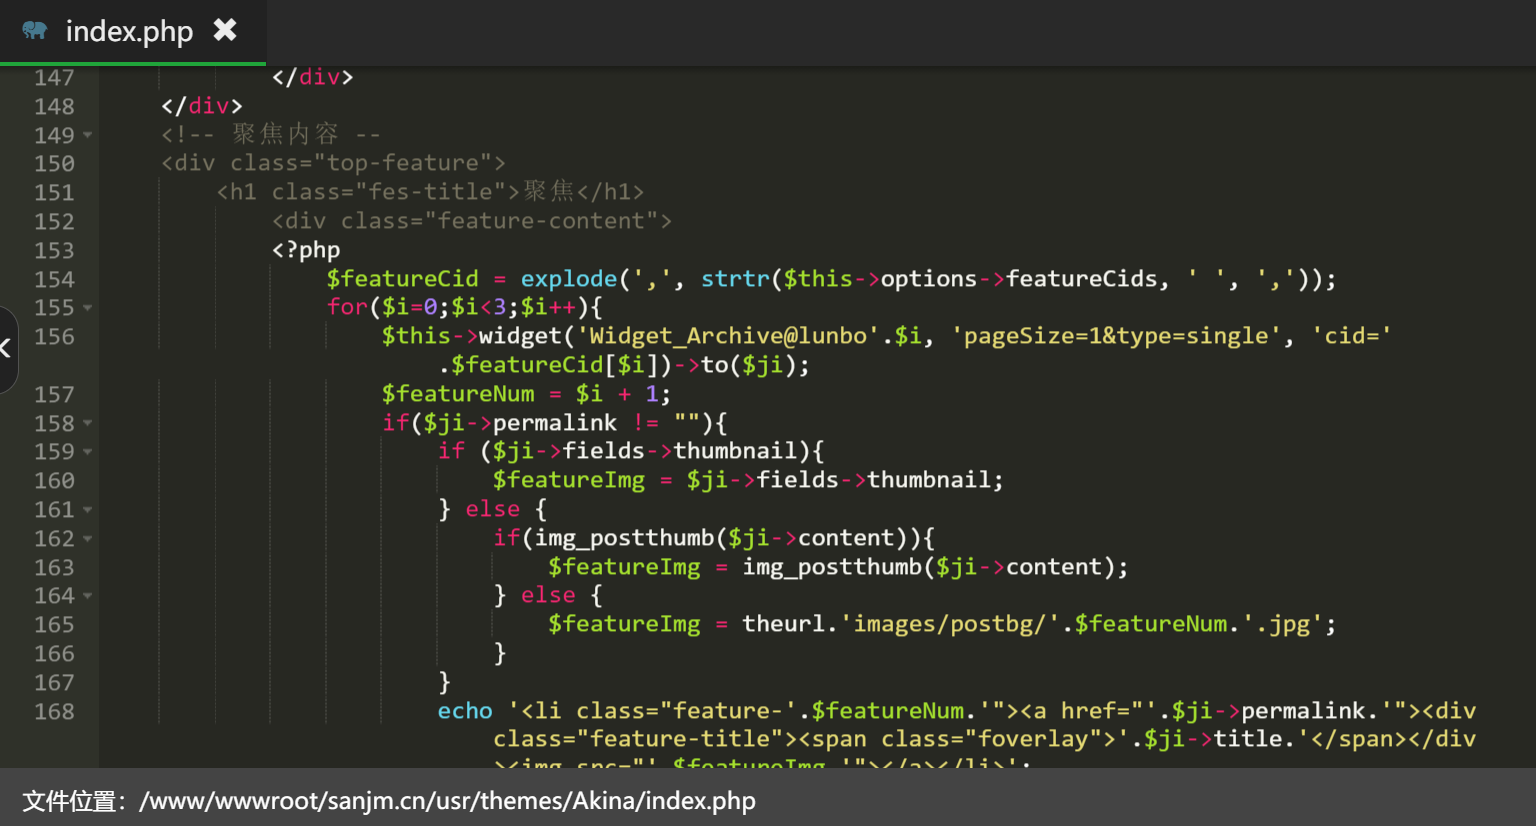The height and width of the screenshot is (826, 1536).
Task: Click line number 147 in the gutter
Action: pyautogui.click(x=54, y=78)
